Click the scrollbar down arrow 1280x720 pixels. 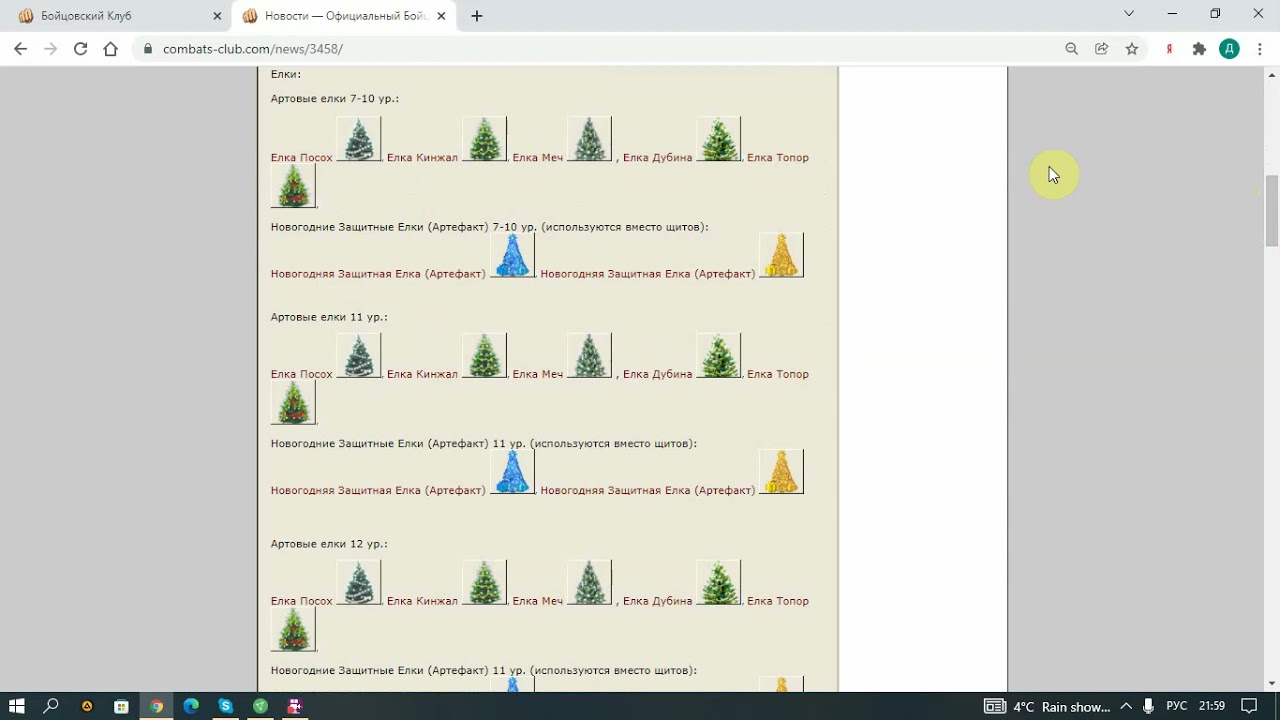pyautogui.click(x=1272, y=684)
